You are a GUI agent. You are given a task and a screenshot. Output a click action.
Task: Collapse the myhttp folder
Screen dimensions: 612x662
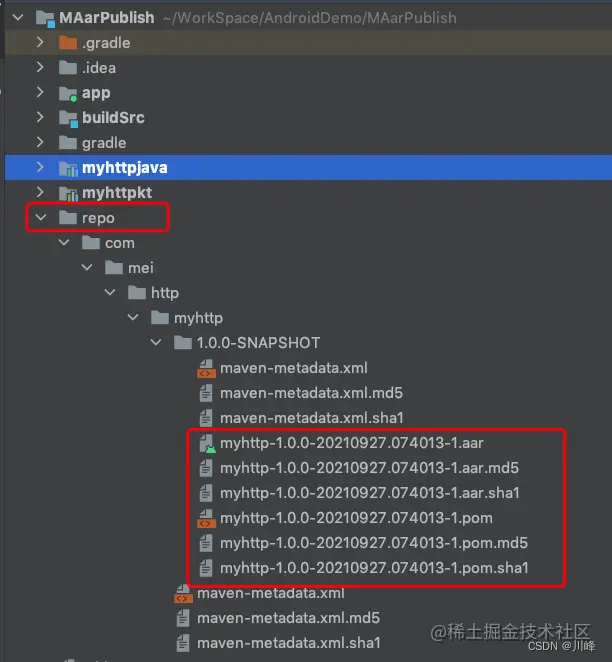(x=133, y=317)
